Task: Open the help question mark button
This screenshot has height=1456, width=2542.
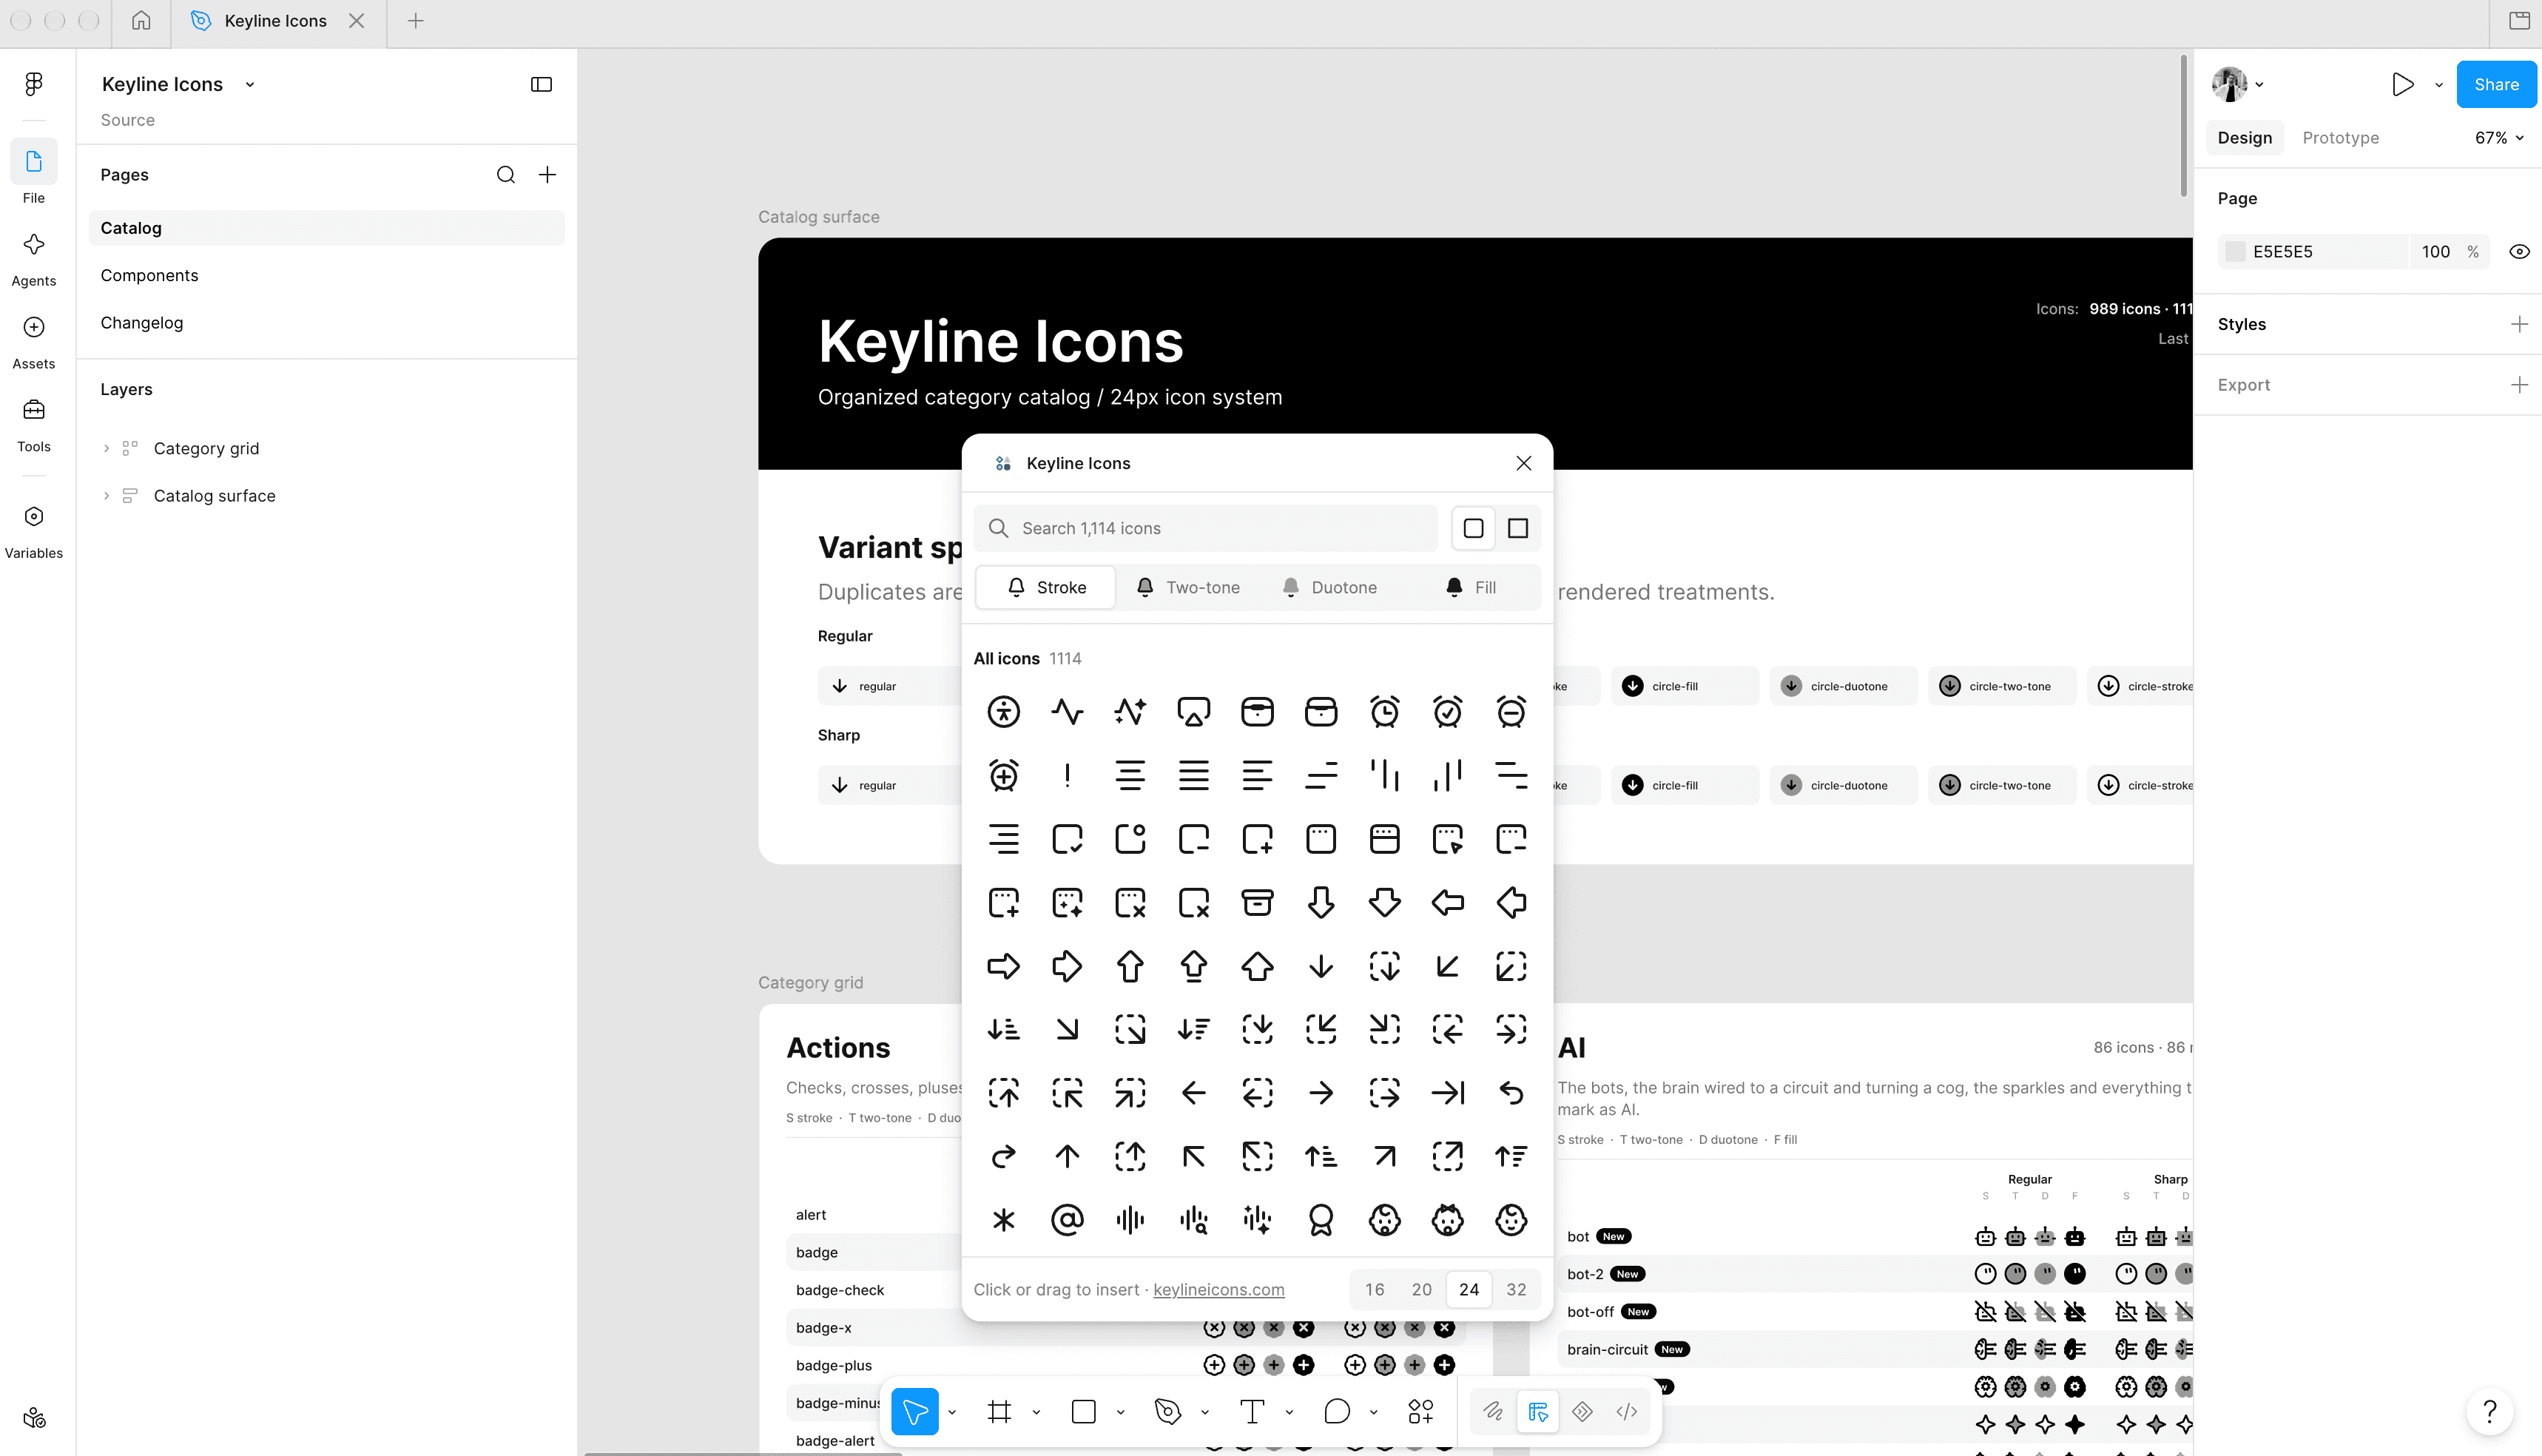Action: 2489,1411
